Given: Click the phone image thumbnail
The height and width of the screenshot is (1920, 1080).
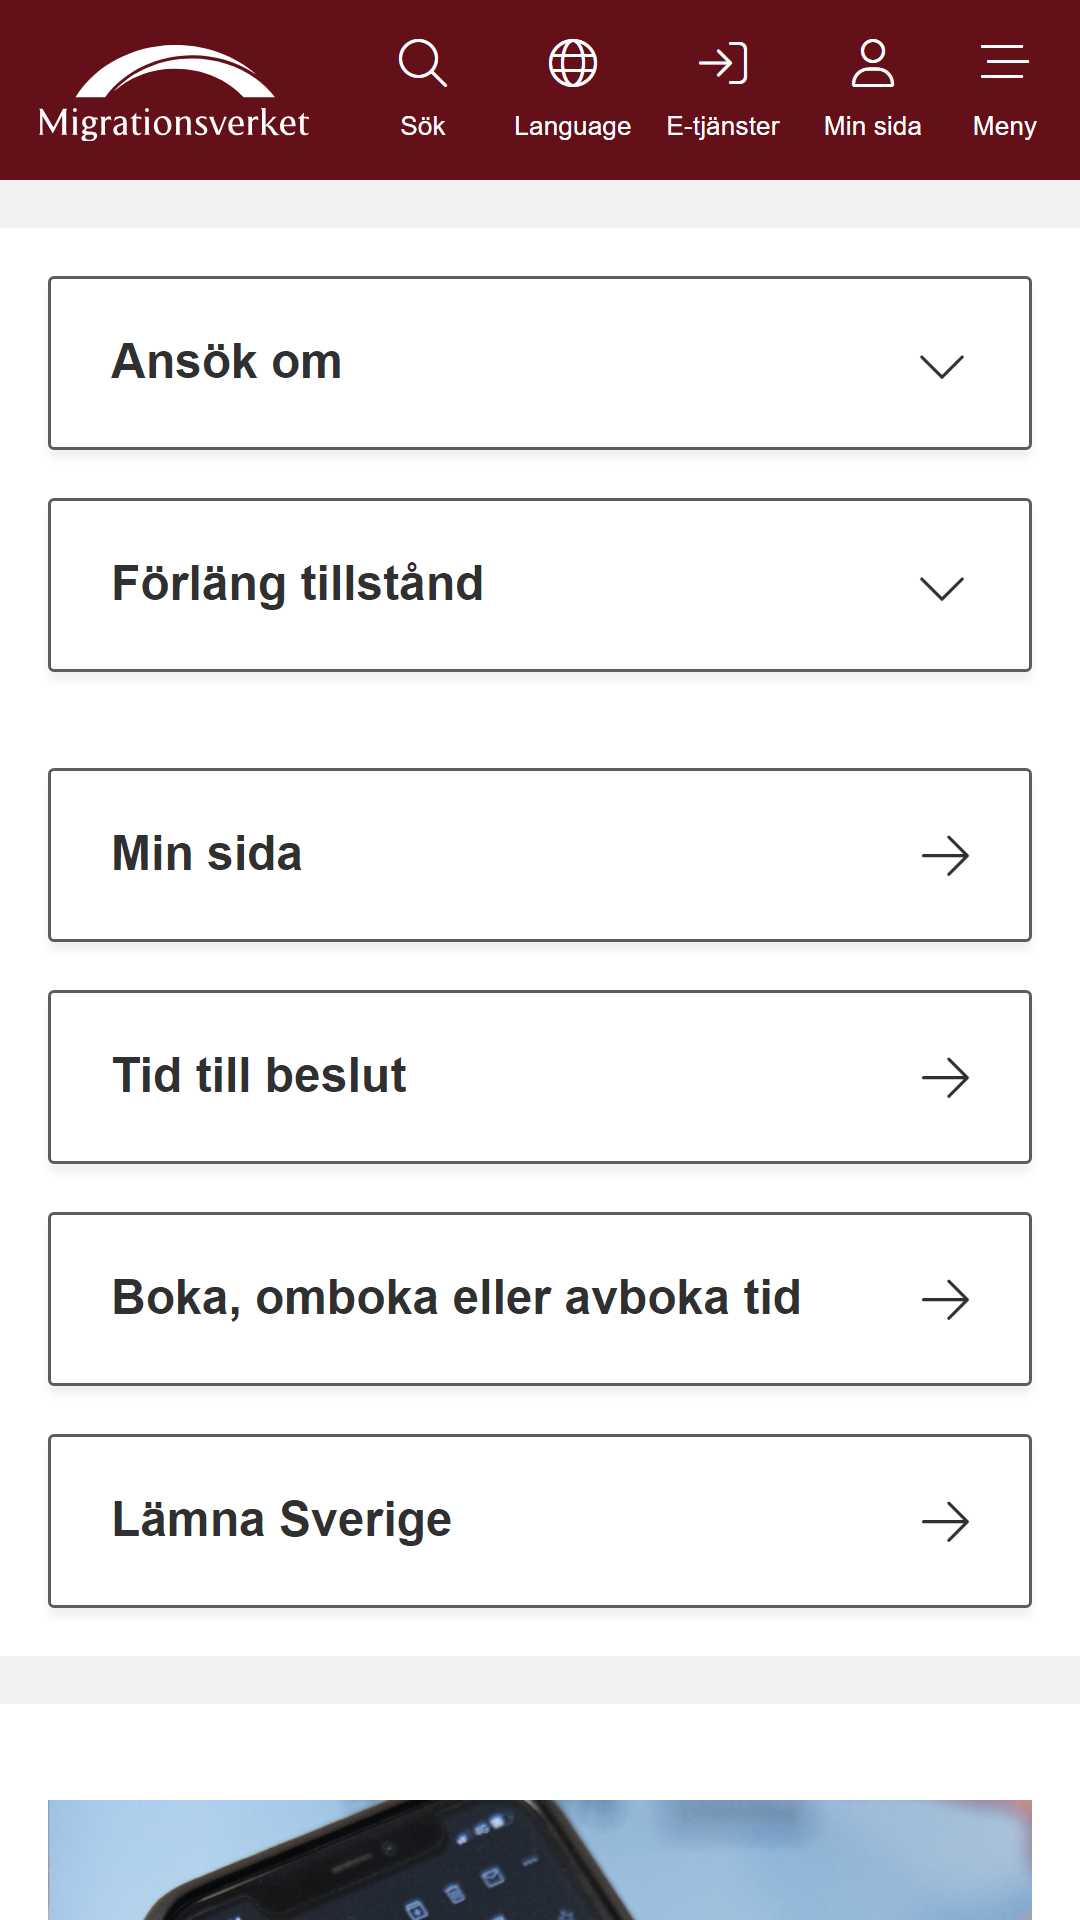Looking at the screenshot, I should (540, 1860).
